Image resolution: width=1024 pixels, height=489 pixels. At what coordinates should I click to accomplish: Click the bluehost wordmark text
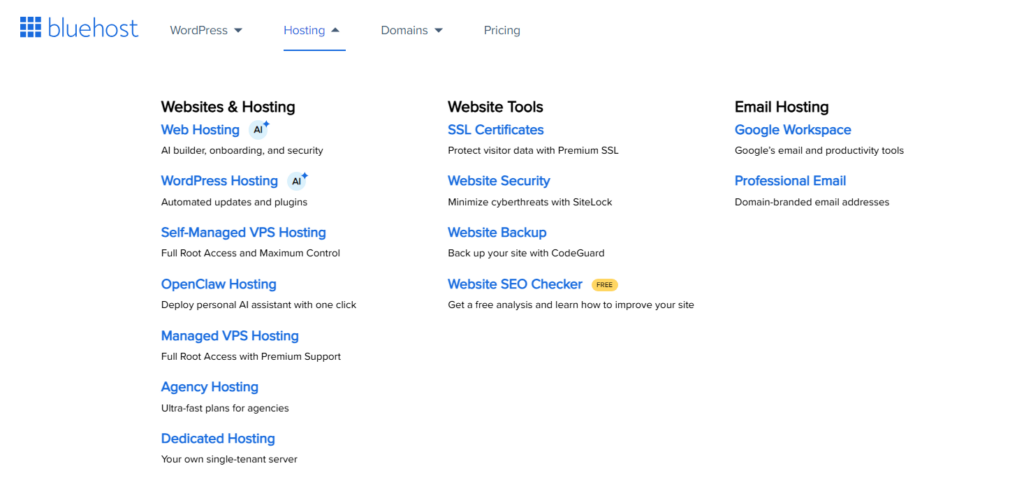point(93,28)
